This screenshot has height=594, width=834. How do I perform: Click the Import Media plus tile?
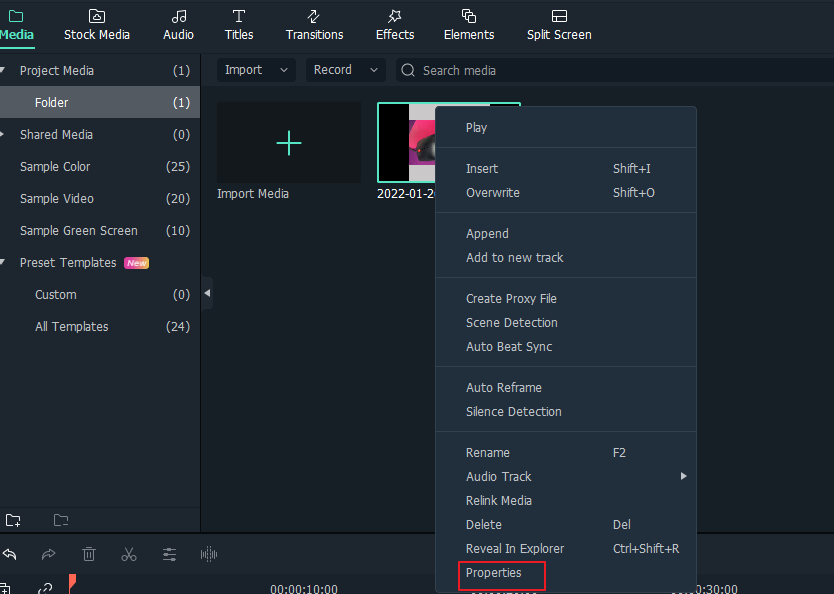coord(288,143)
